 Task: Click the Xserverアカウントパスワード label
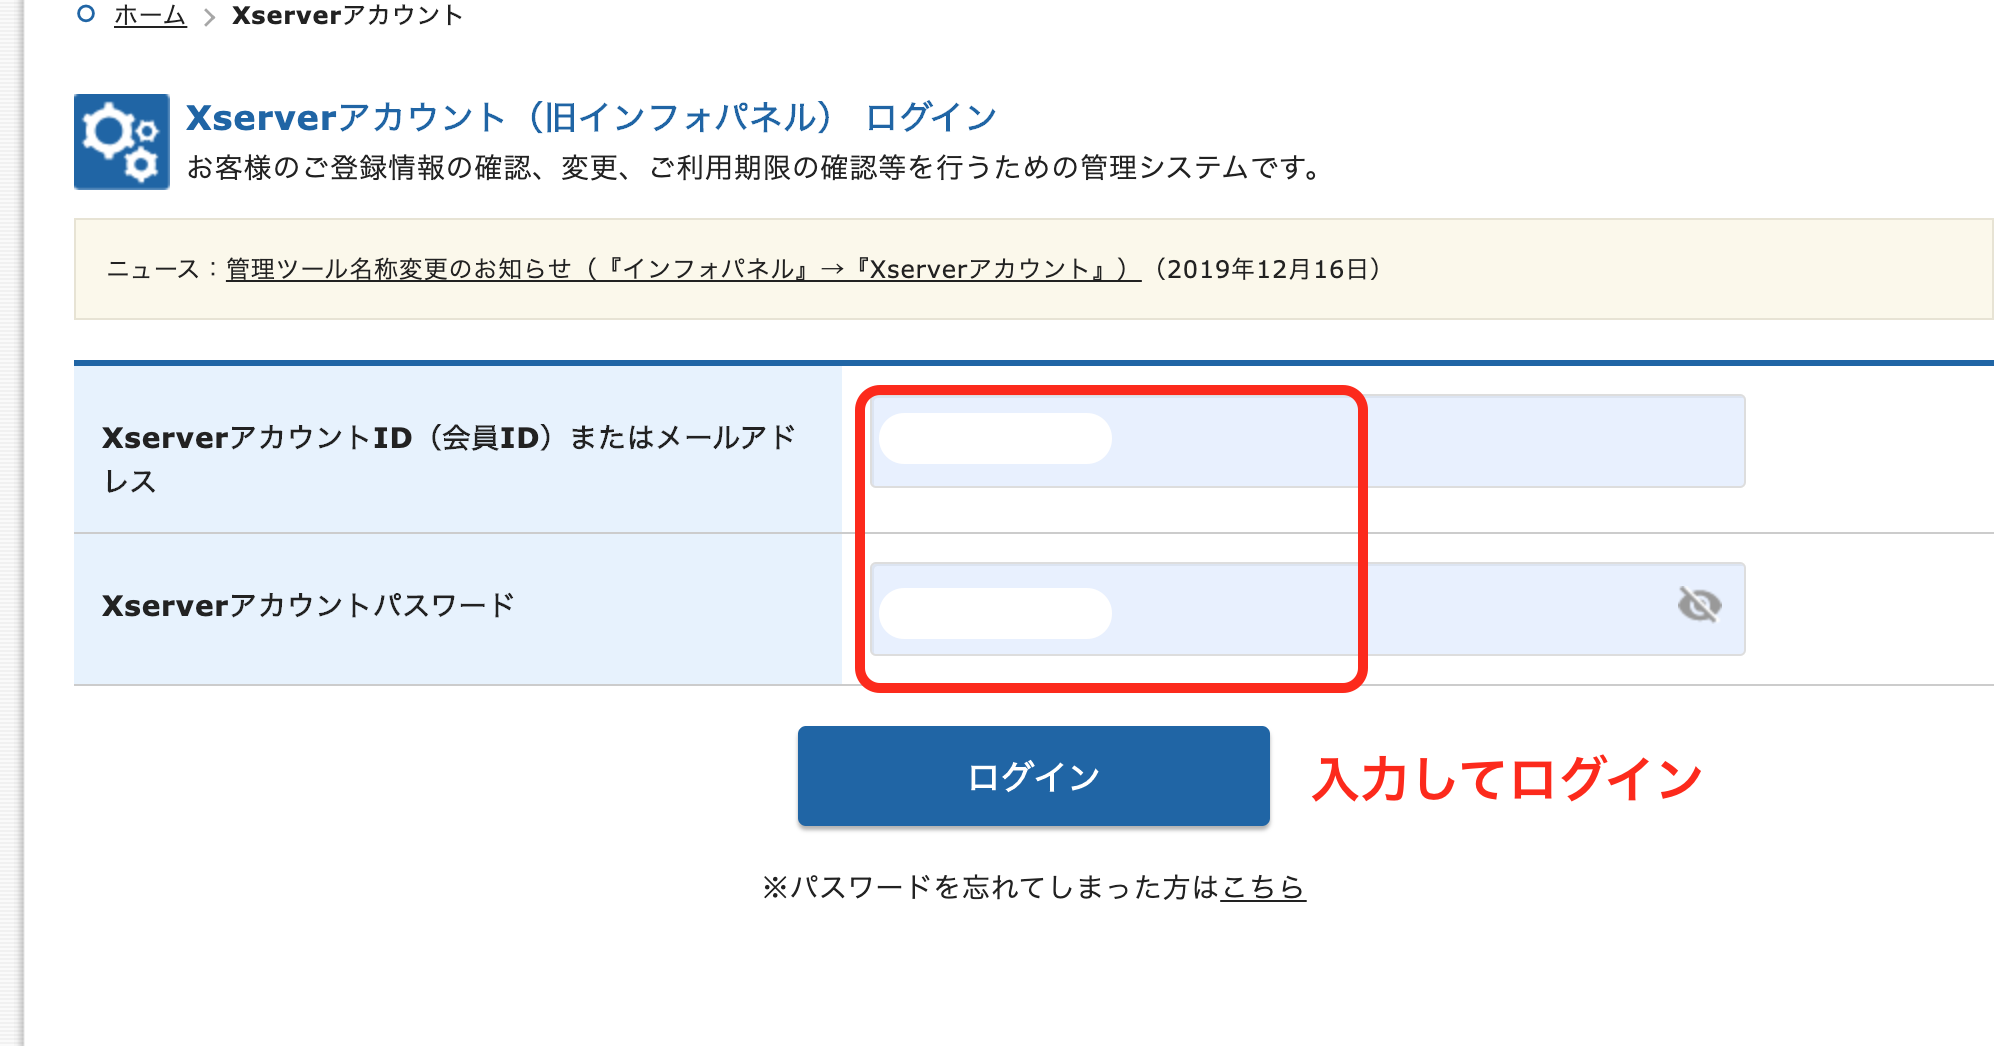[308, 605]
